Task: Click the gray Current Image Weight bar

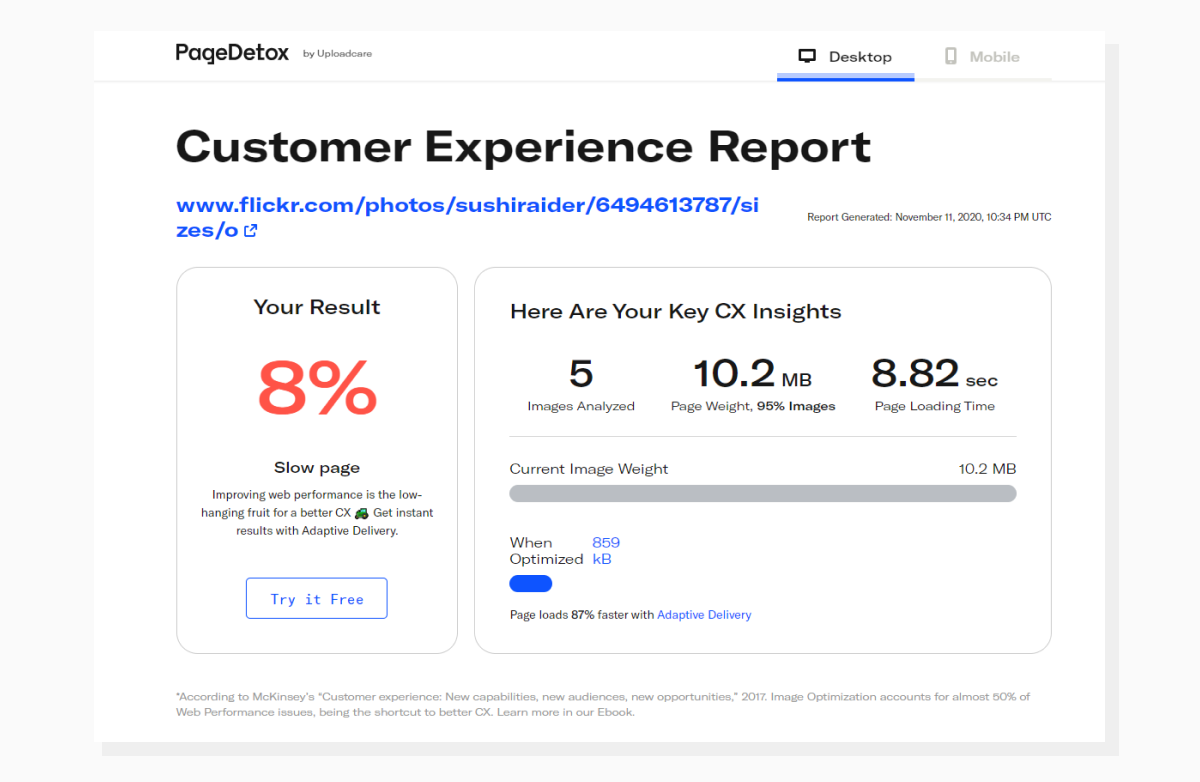Action: 762,493
